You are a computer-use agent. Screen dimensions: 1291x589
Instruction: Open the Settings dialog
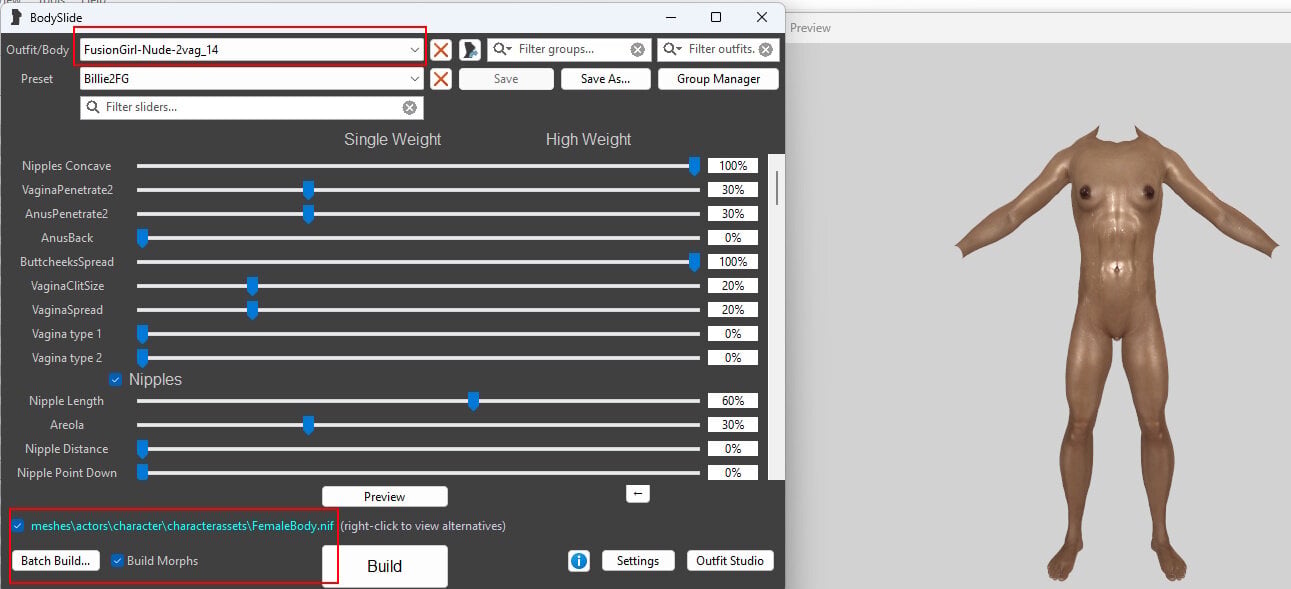[638, 561]
